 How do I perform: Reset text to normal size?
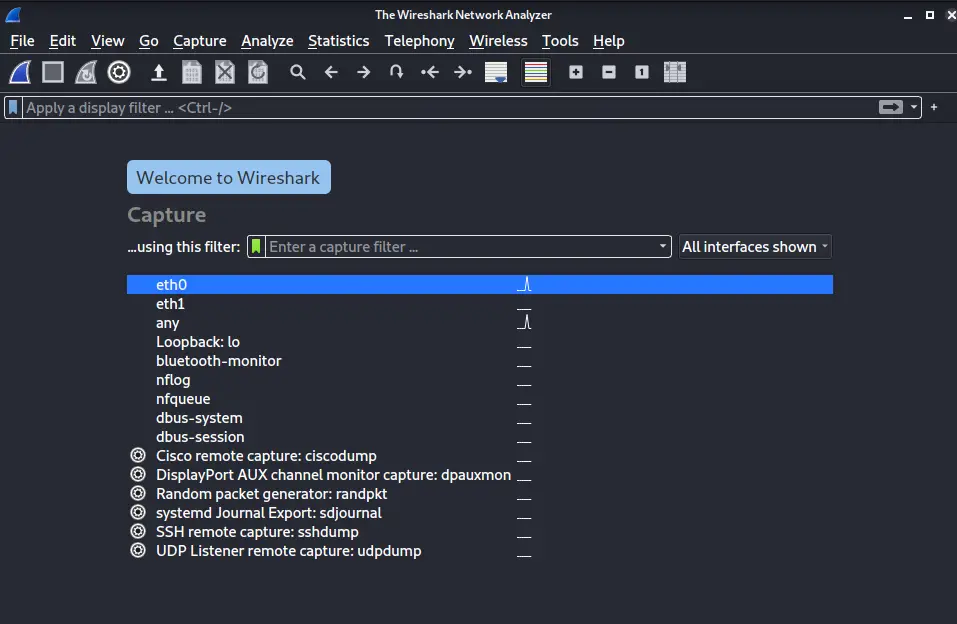(x=641, y=72)
